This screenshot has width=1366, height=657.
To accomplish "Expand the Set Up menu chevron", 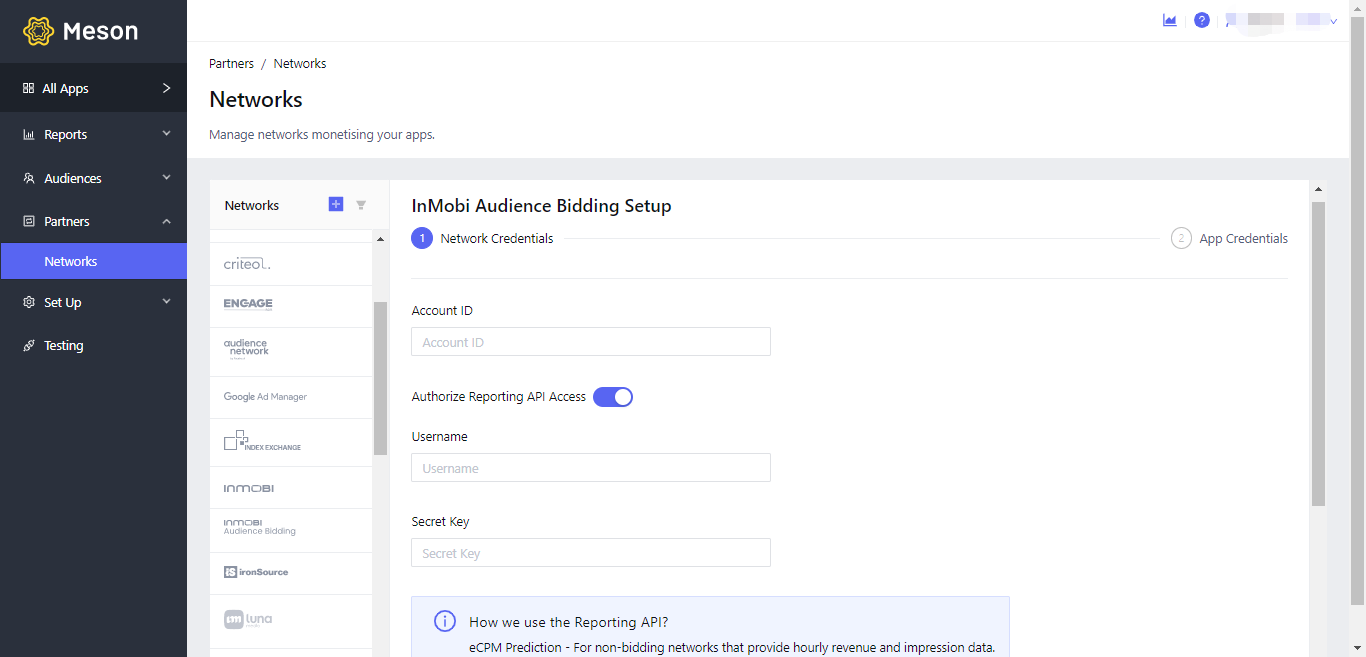I will coord(167,302).
